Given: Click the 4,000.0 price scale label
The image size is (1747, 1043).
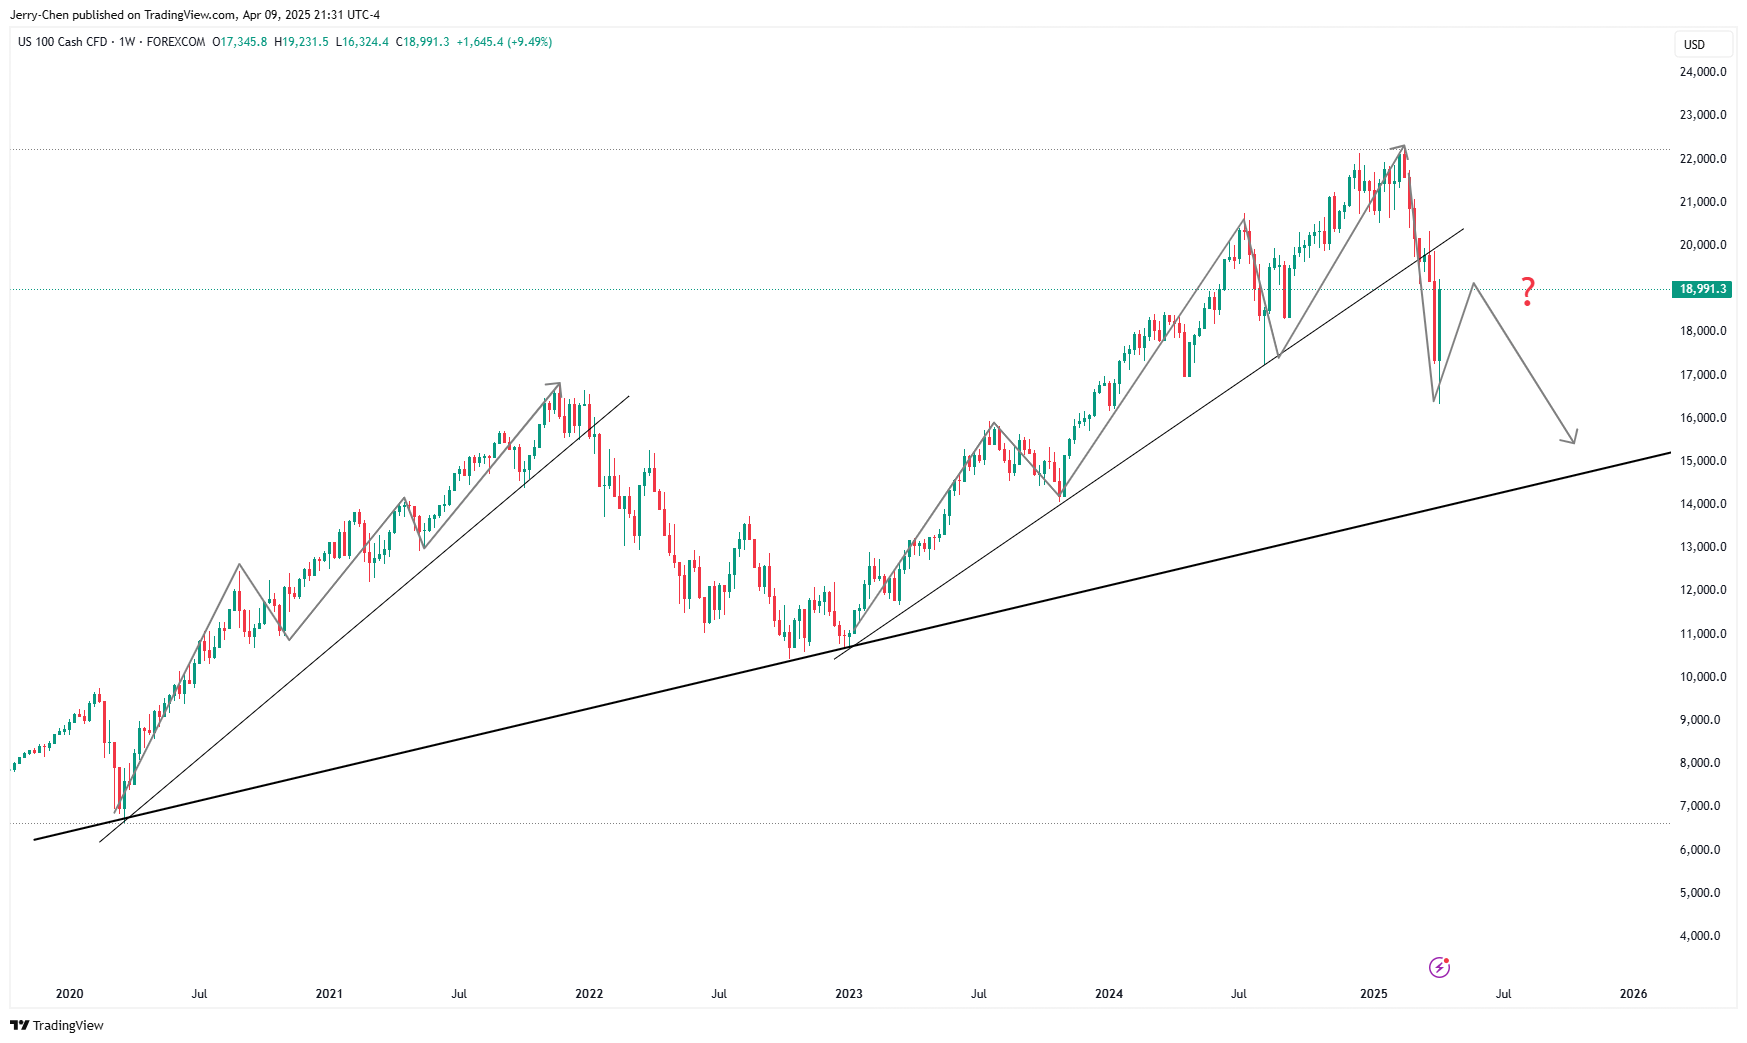Looking at the screenshot, I should pyautogui.click(x=1700, y=936).
